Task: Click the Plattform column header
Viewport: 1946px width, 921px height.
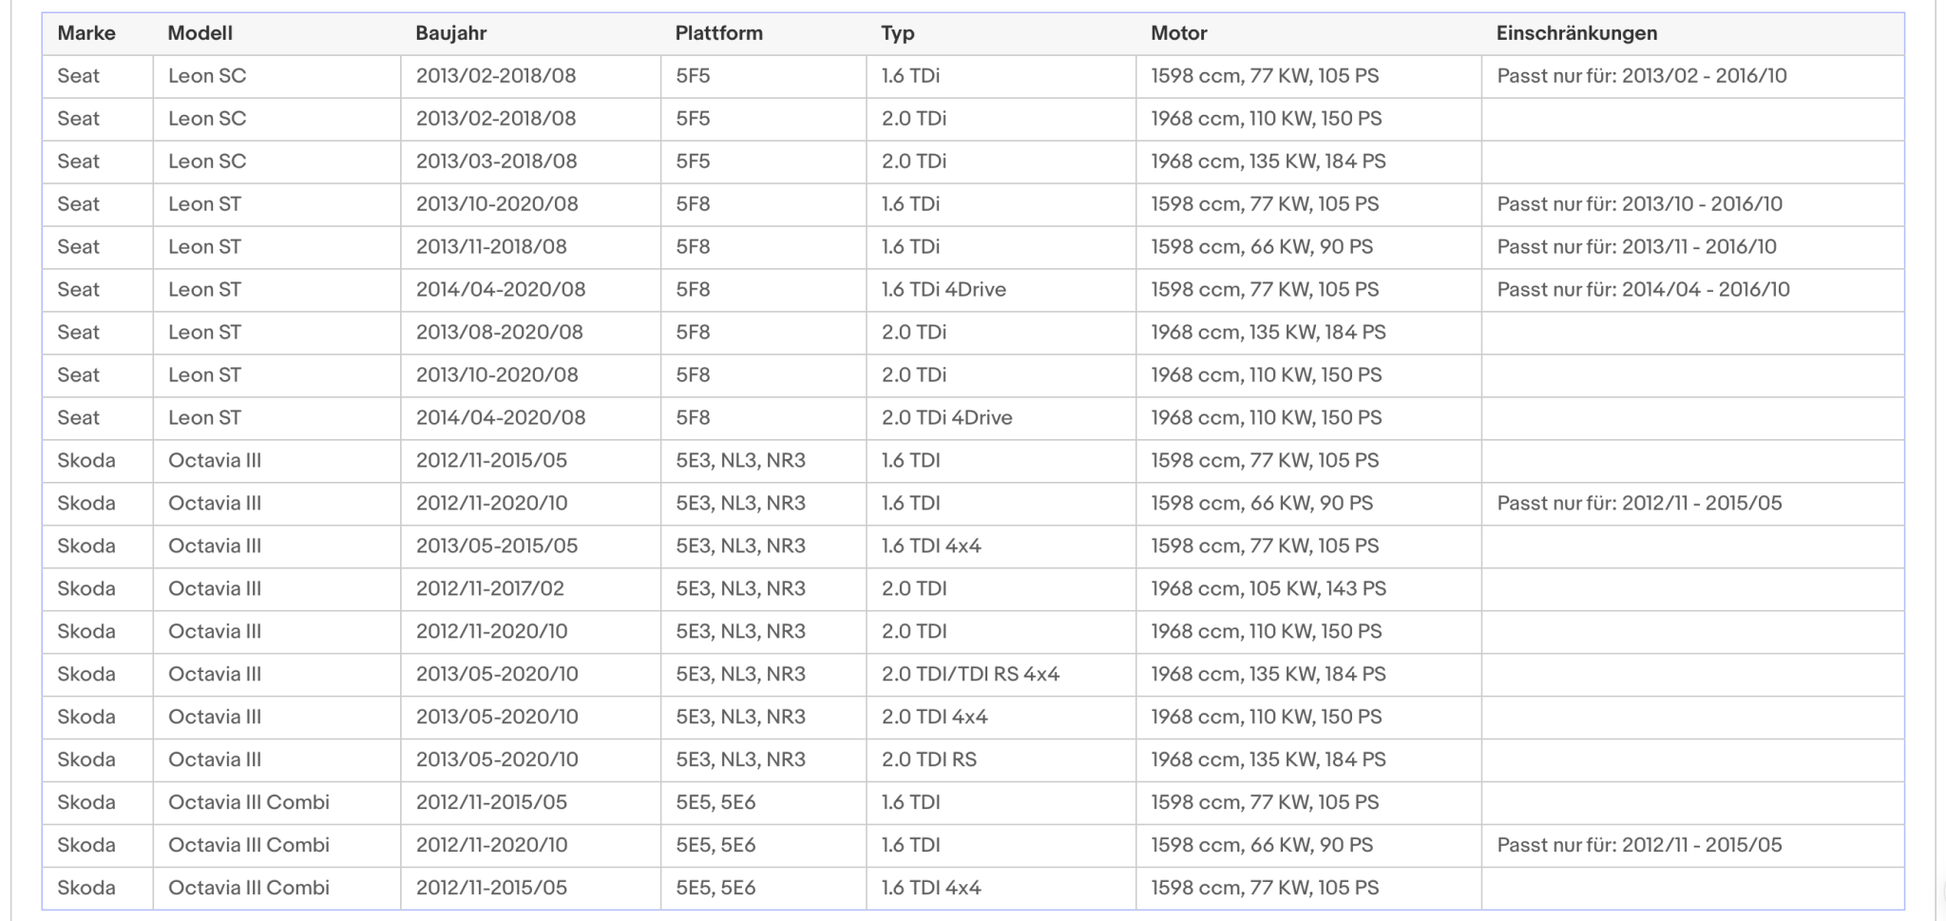Action: (x=718, y=33)
